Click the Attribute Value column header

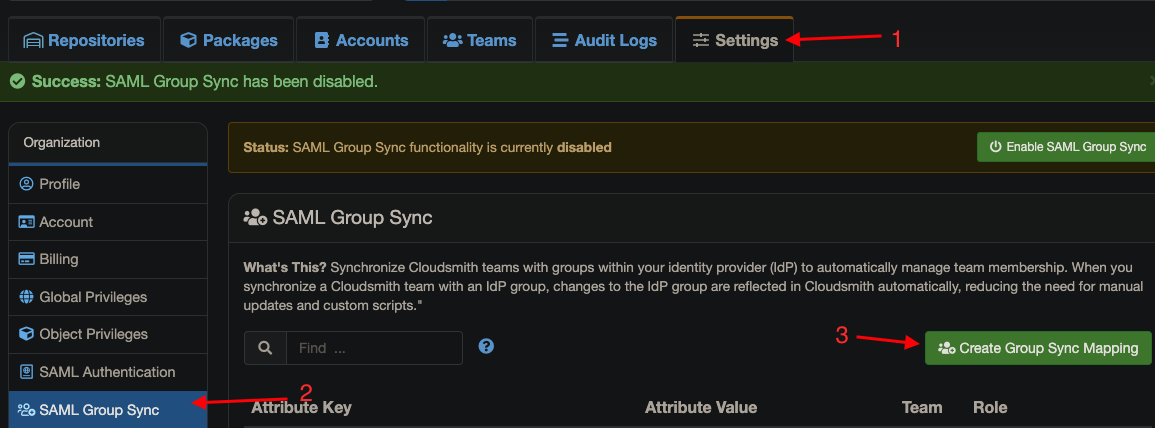pyautogui.click(x=701, y=407)
